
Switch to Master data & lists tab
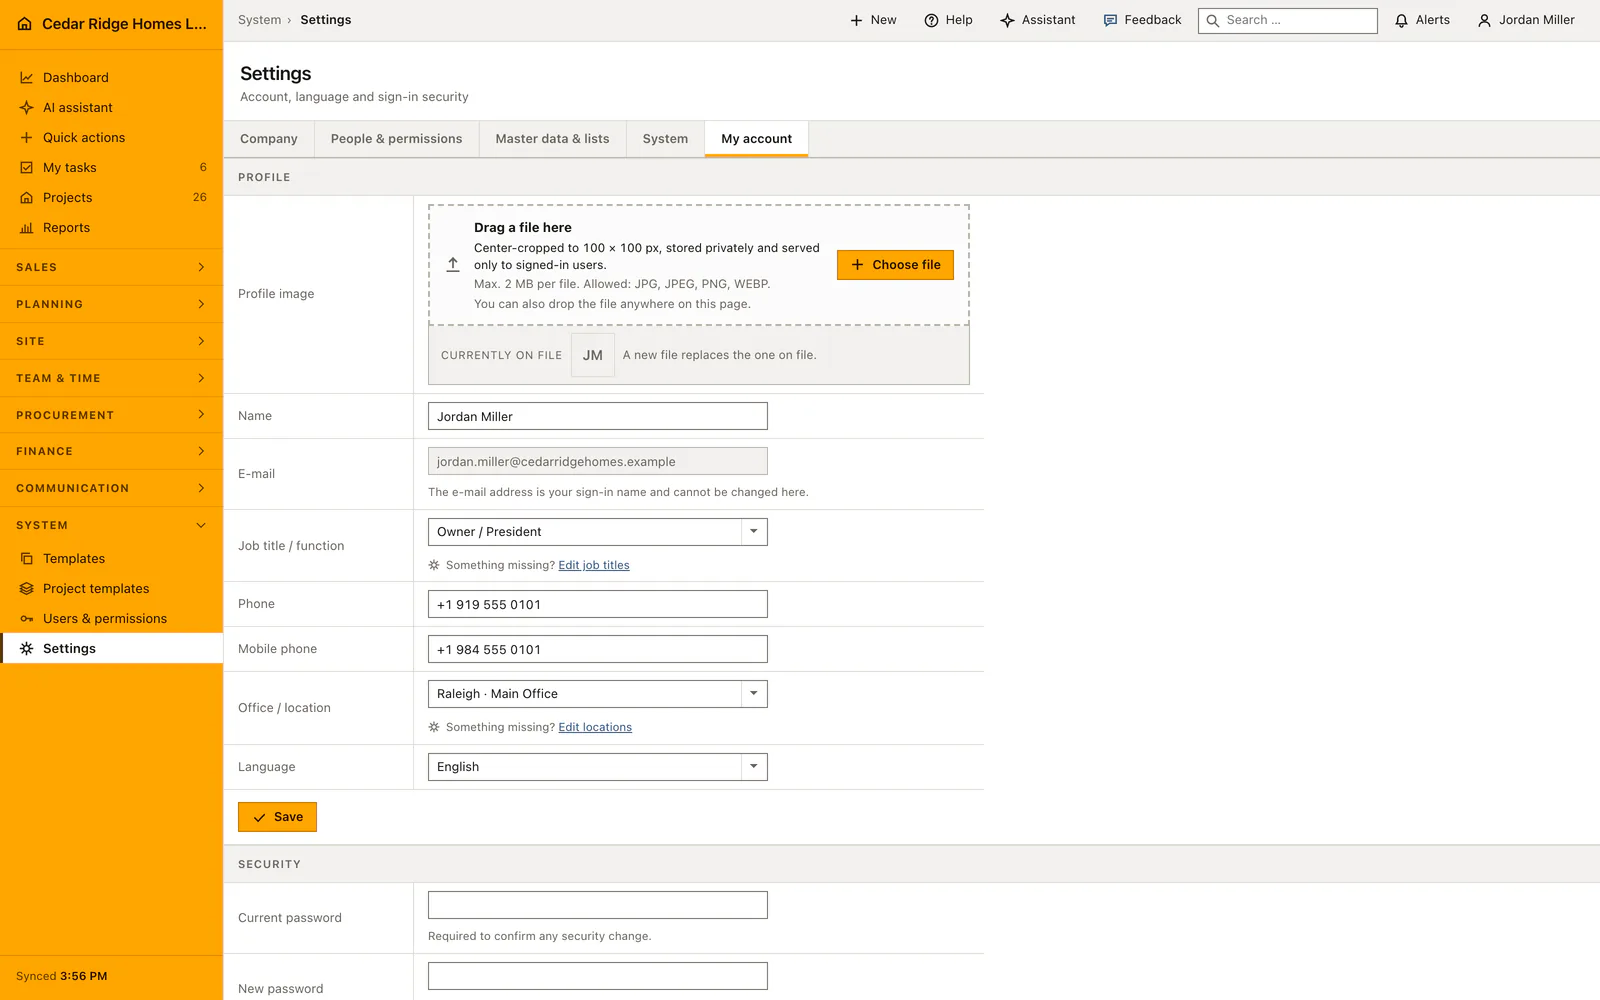pos(552,139)
